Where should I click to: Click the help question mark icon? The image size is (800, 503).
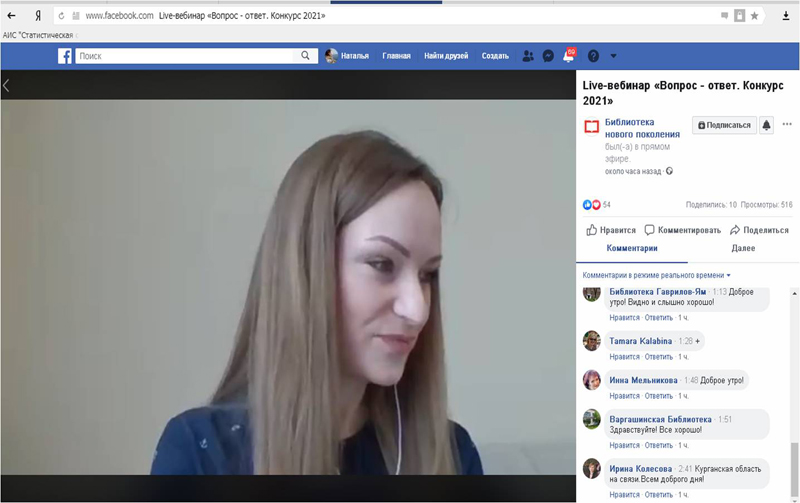pos(593,56)
